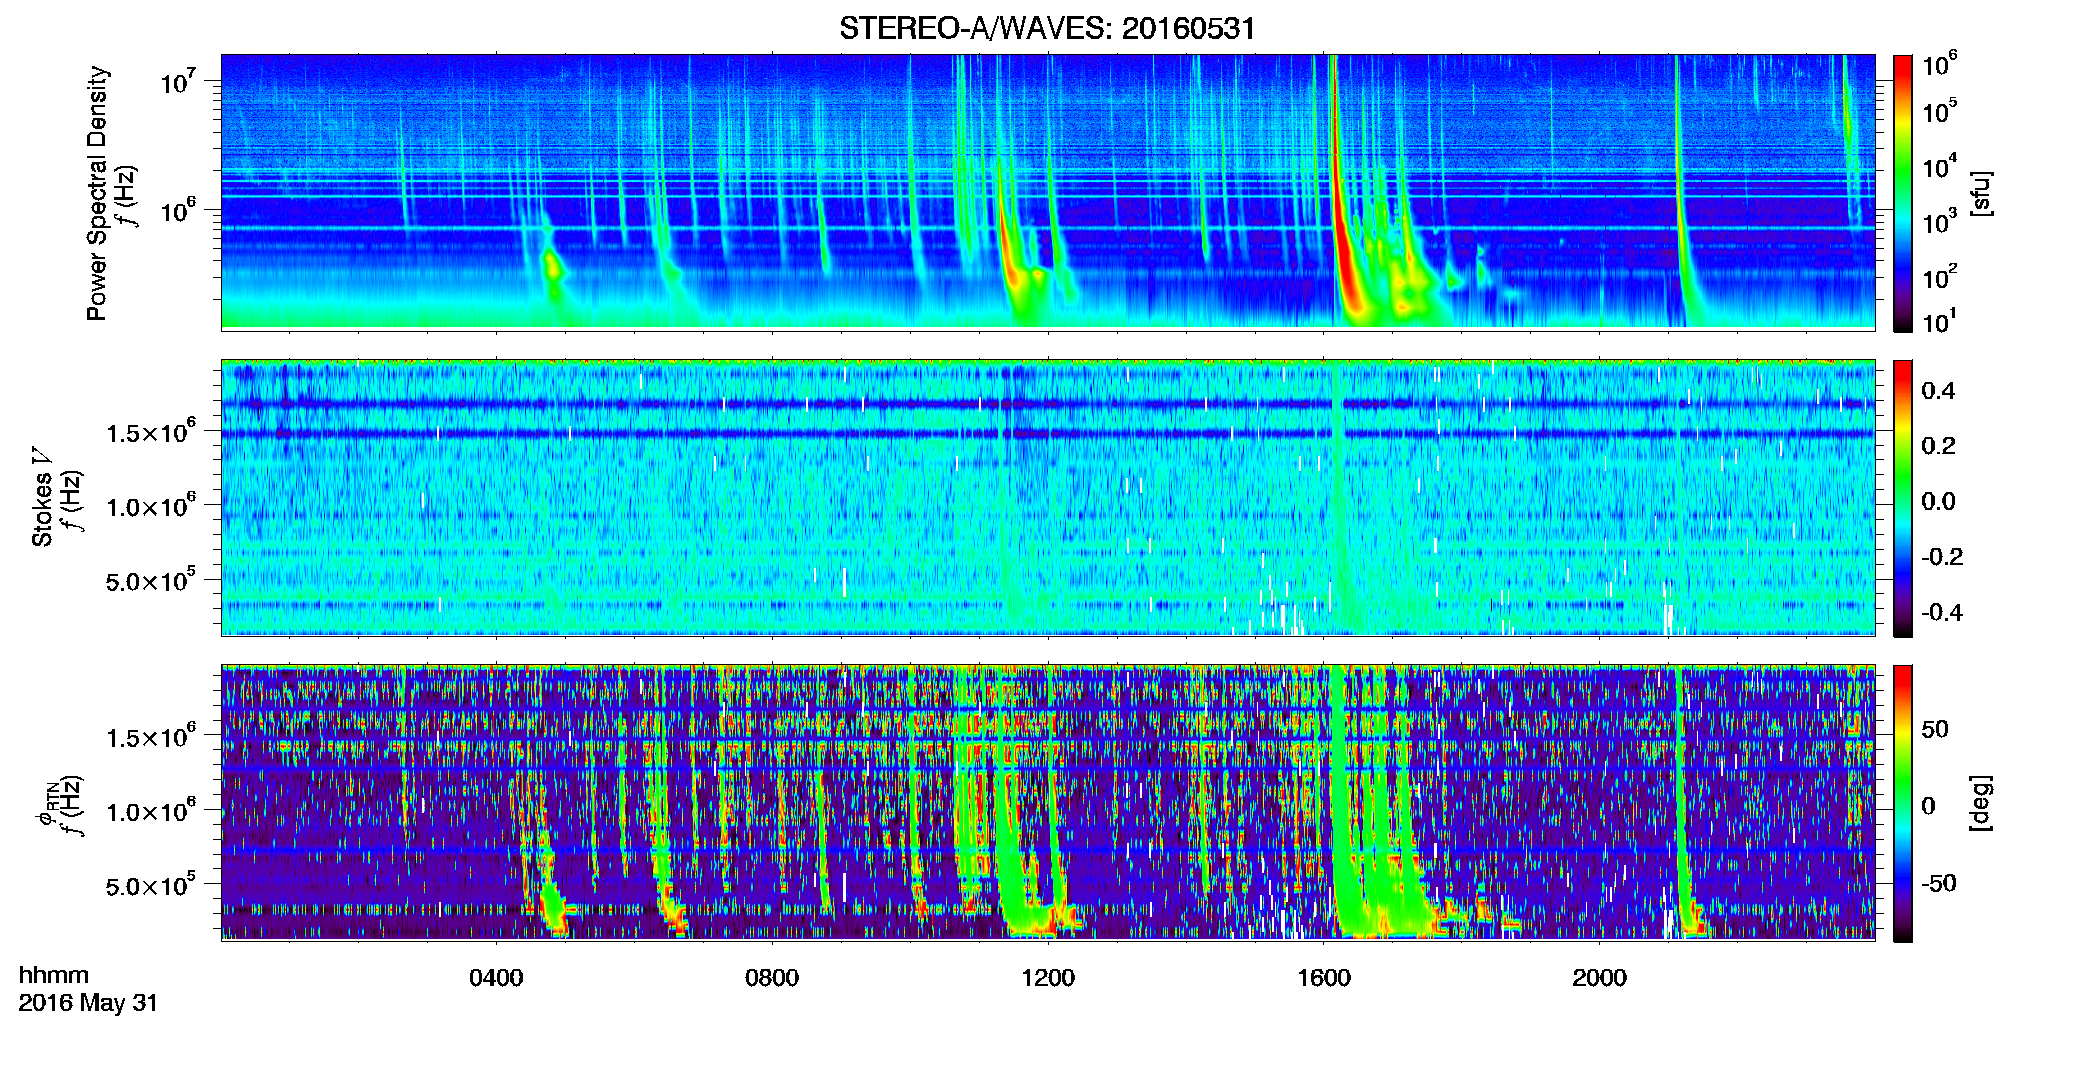The width and height of the screenshot is (2096, 1080).
Task: Click the -50 tick on the degree colorbar
Action: [x=1938, y=883]
